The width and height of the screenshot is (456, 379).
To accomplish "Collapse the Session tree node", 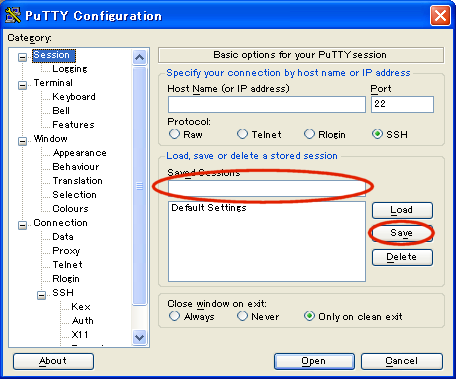I will (x=22, y=57).
